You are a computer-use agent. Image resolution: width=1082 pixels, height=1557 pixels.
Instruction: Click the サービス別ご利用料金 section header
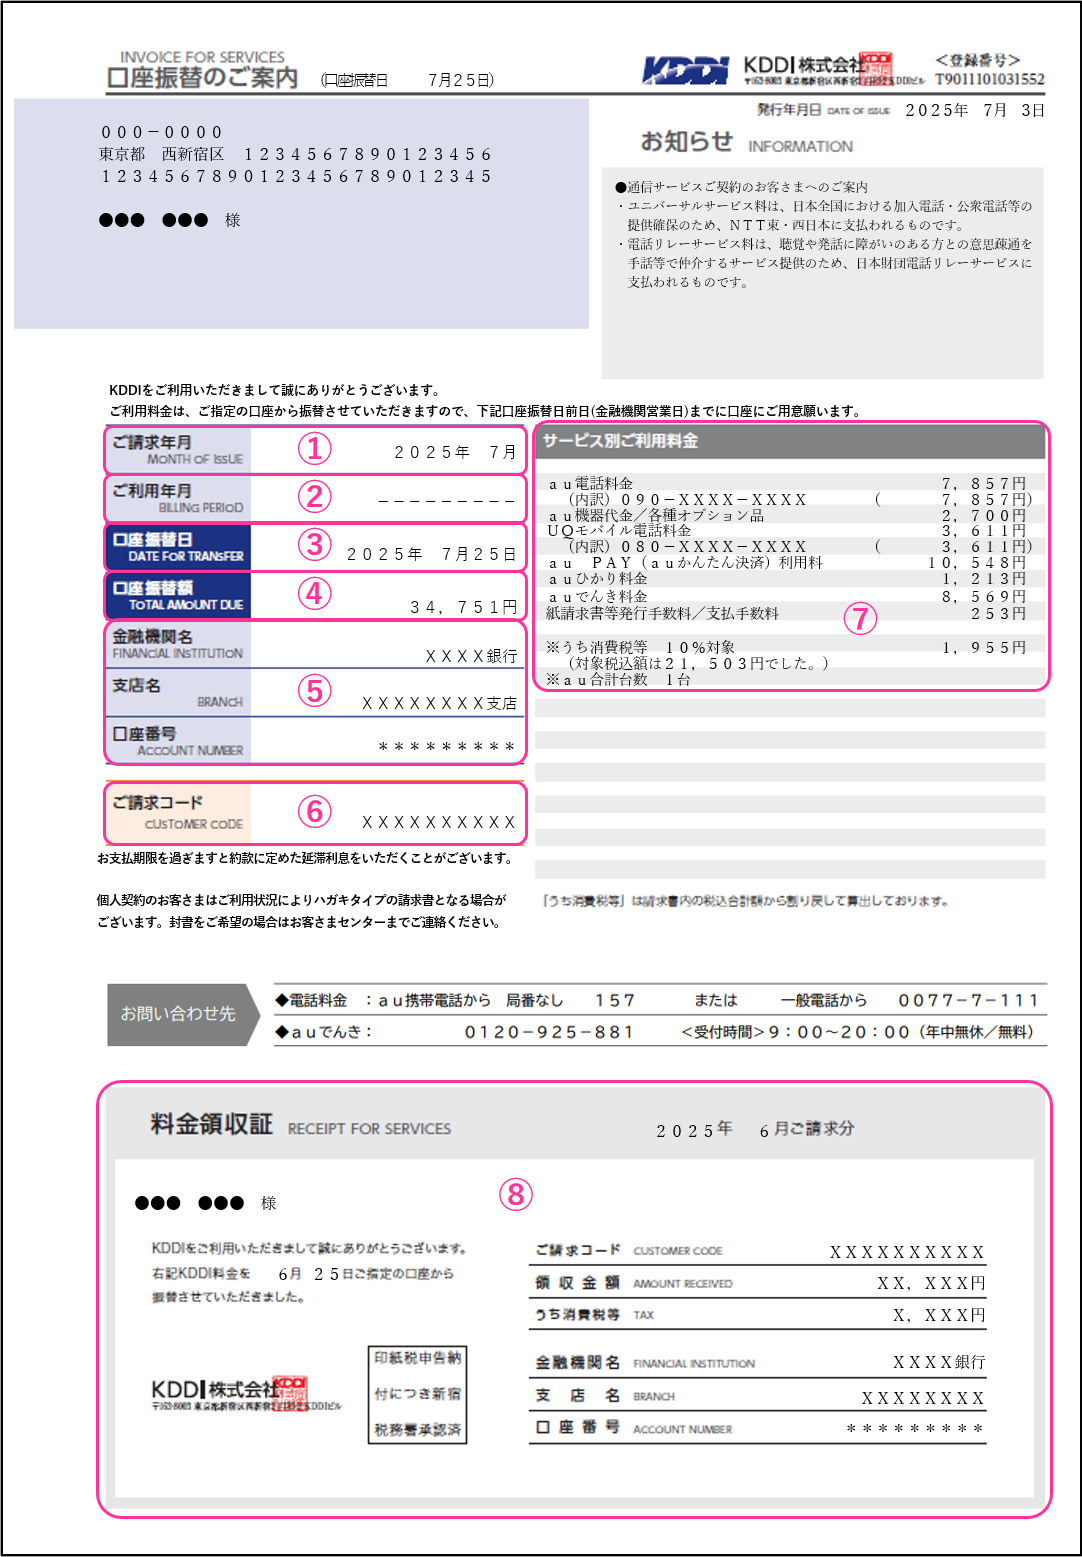[620, 441]
